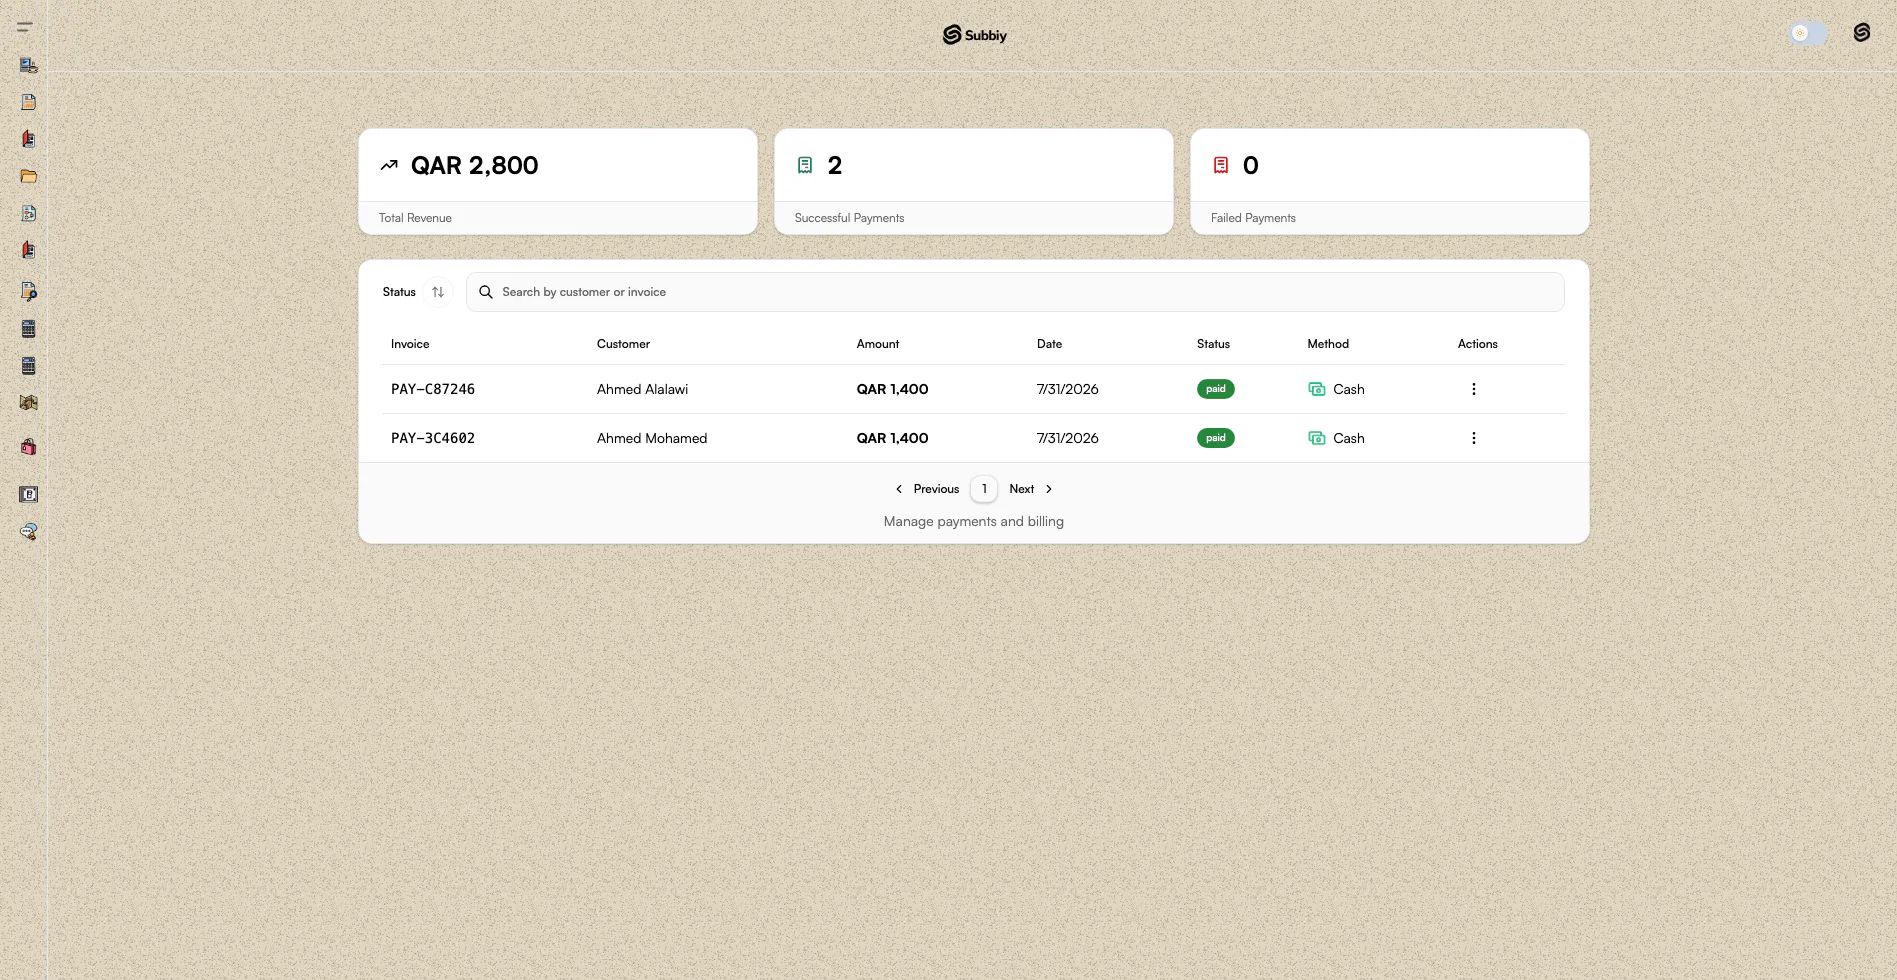The image size is (1897, 980).
Task: Click the search magnifier icon
Action: [486, 292]
